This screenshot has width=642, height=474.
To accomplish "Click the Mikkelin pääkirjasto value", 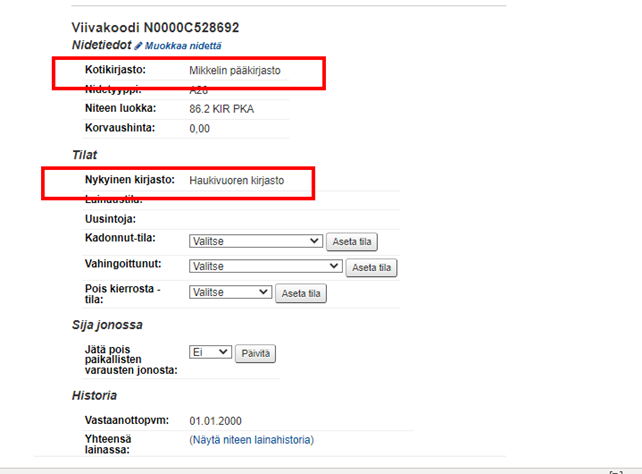I will 235,70.
